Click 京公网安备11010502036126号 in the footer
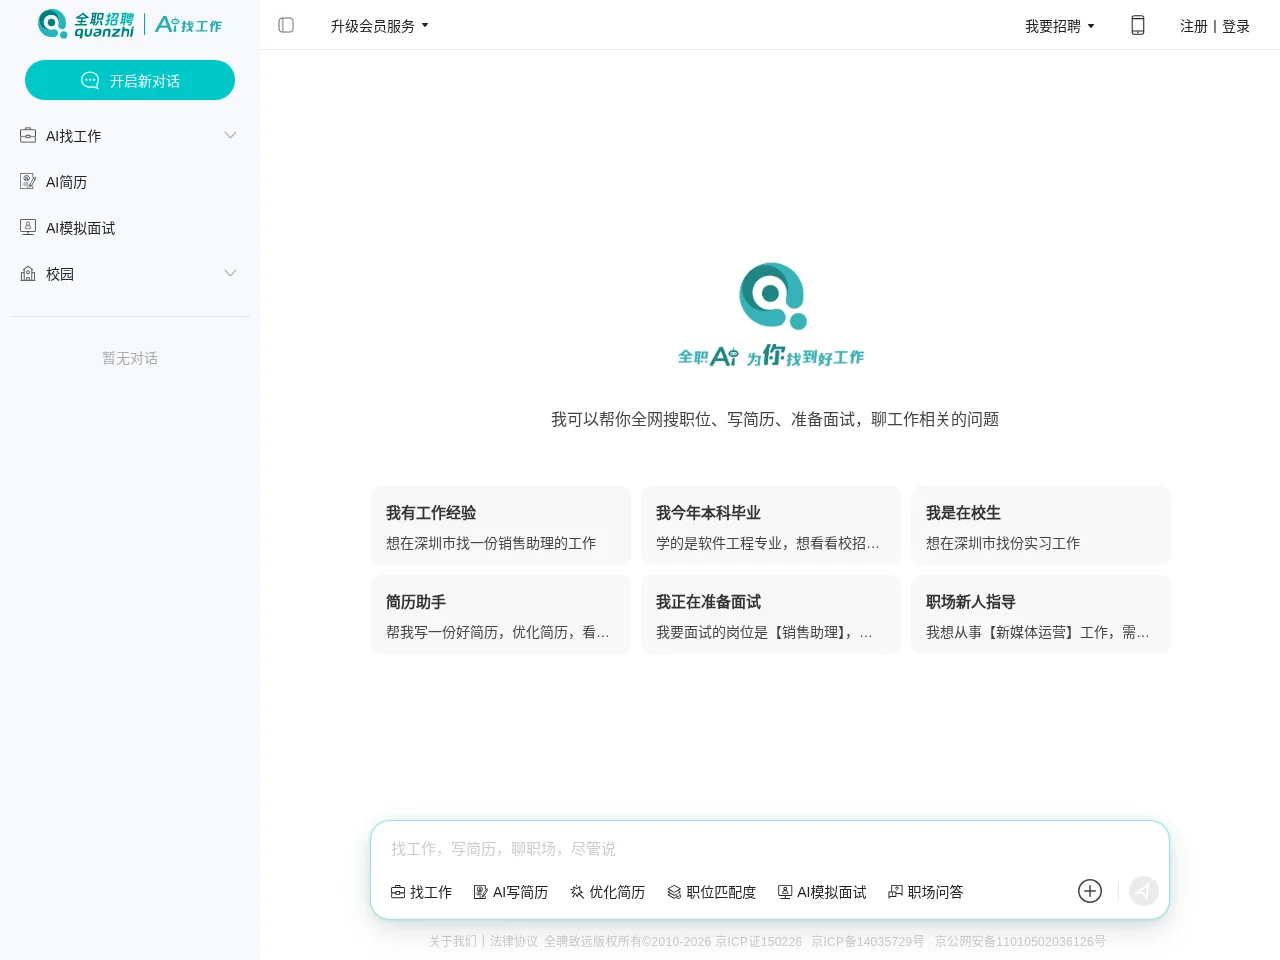The width and height of the screenshot is (1280, 960). (x=1020, y=941)
